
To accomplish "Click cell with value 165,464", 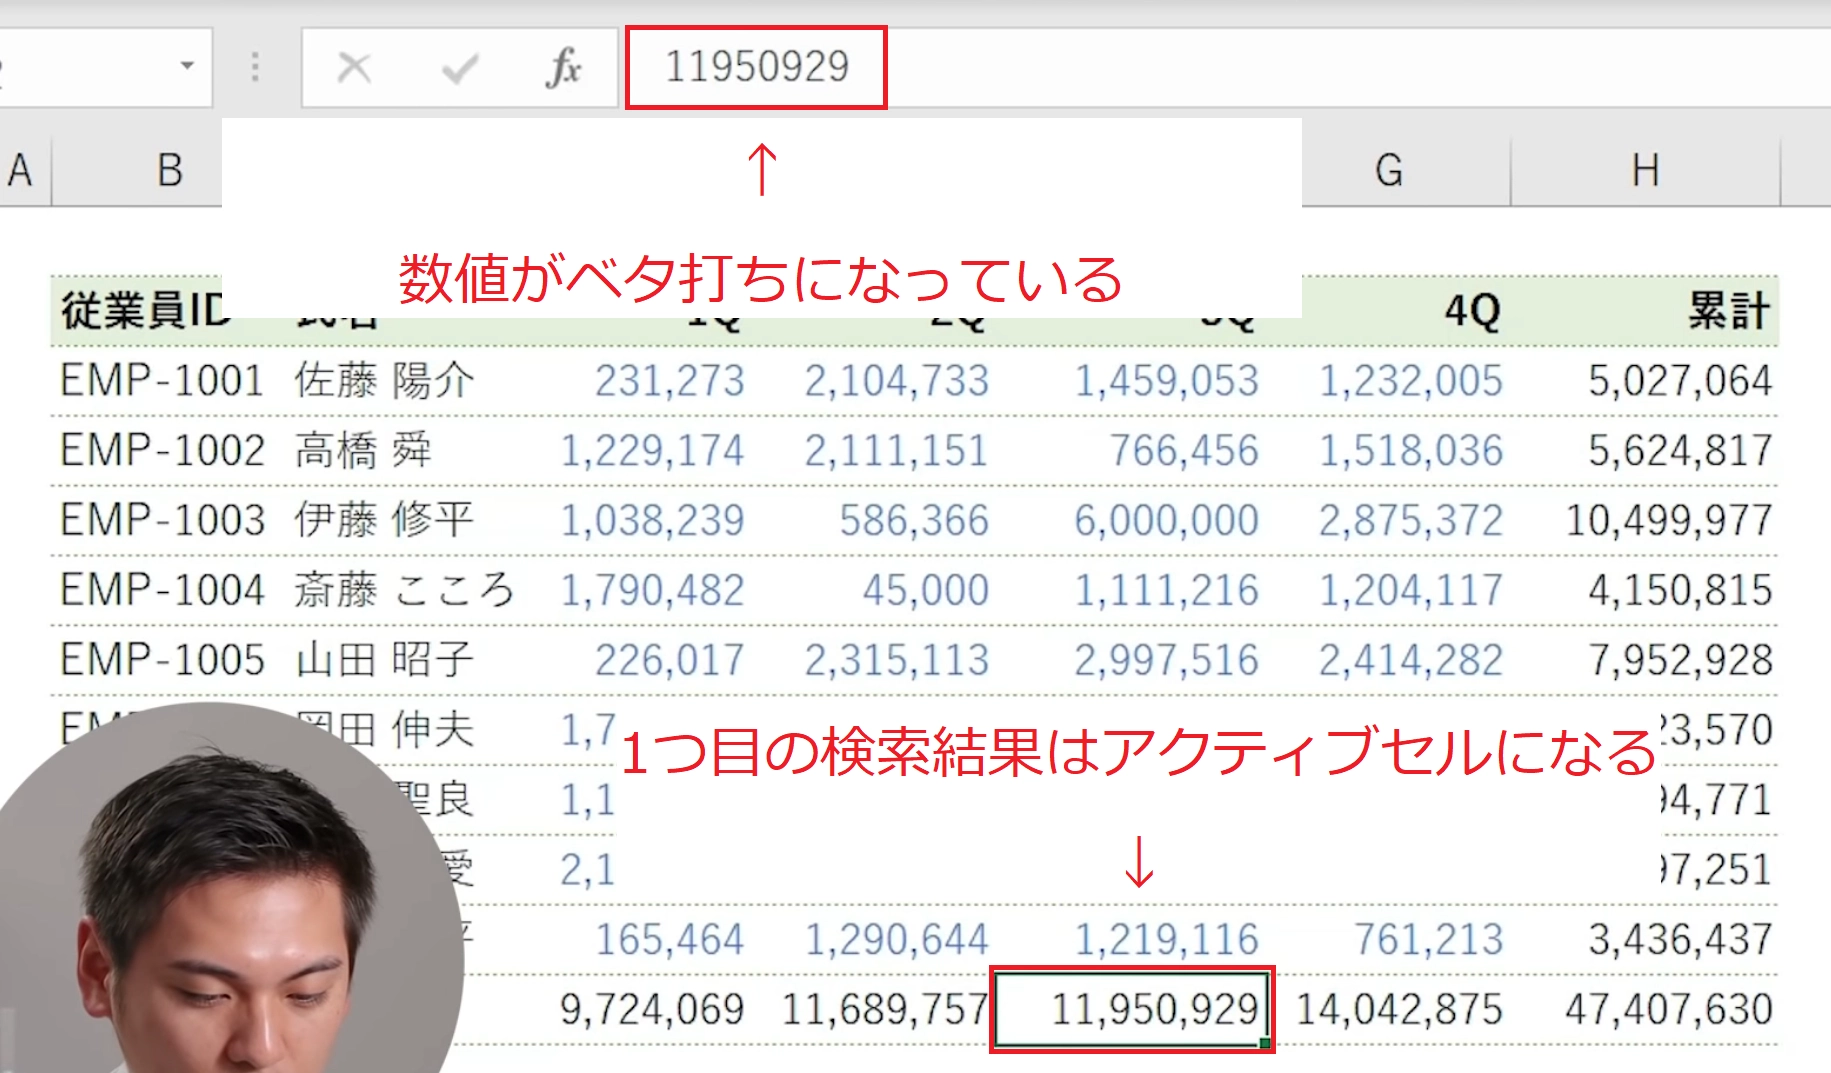I will [x=670, y=939].
